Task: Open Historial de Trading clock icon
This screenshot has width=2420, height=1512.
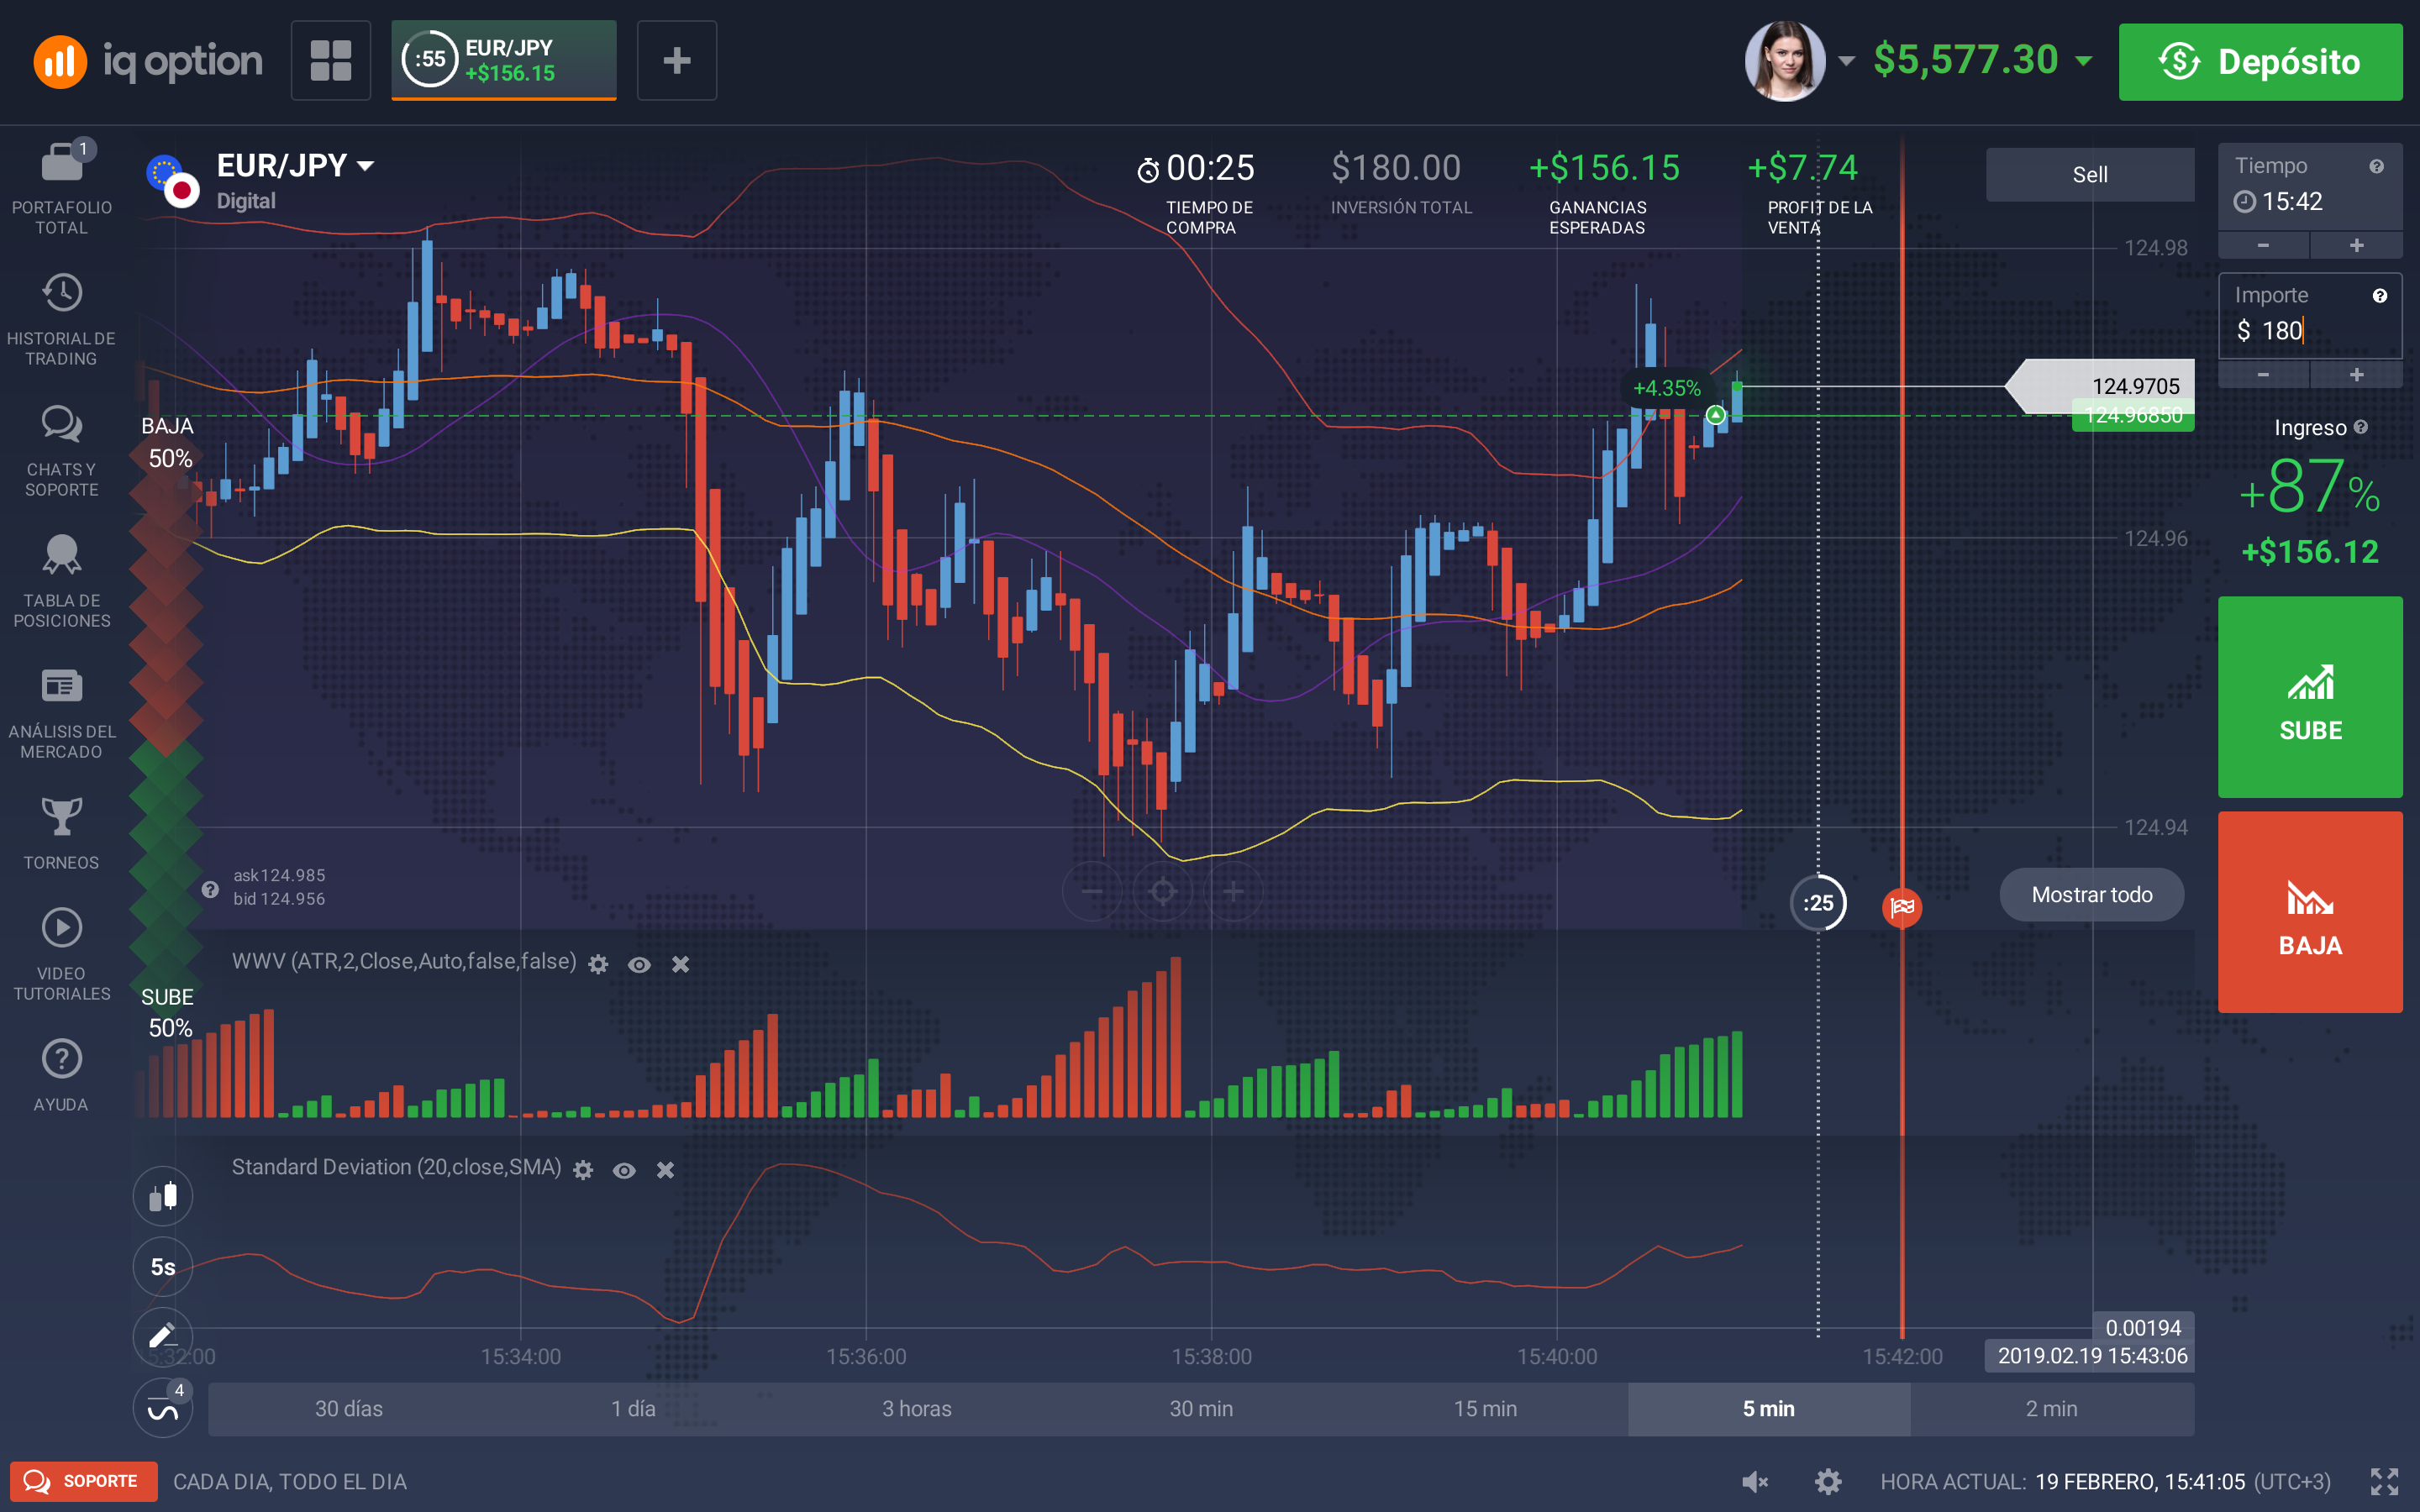Action: [x=62, y=293]
